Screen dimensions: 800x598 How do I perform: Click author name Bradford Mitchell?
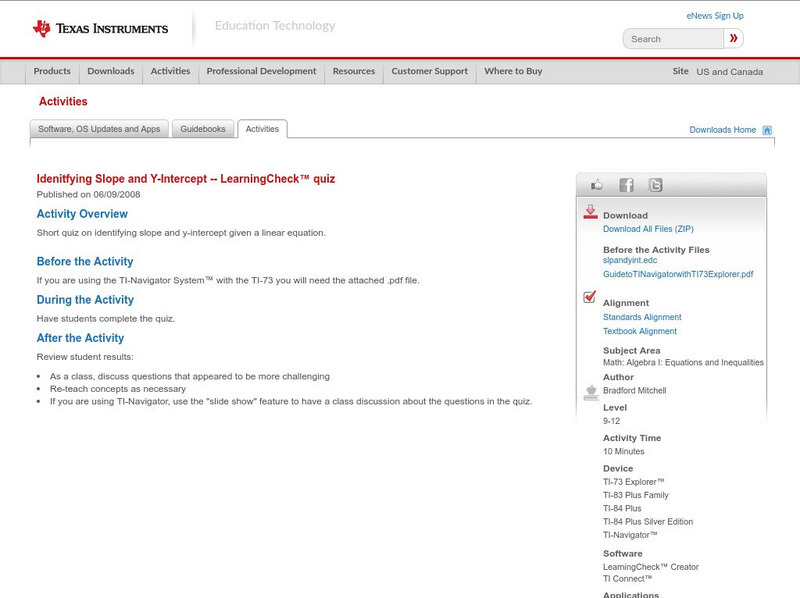(x=635, y=390)
